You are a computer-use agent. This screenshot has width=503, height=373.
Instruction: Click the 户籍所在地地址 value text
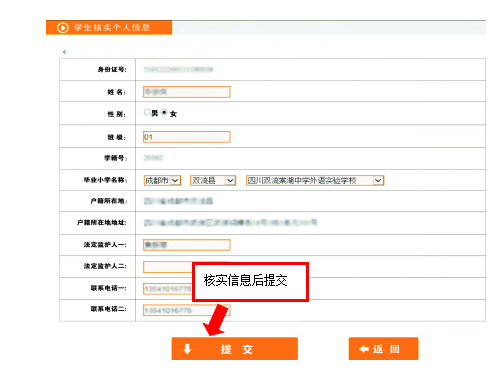tap(230, 222)
